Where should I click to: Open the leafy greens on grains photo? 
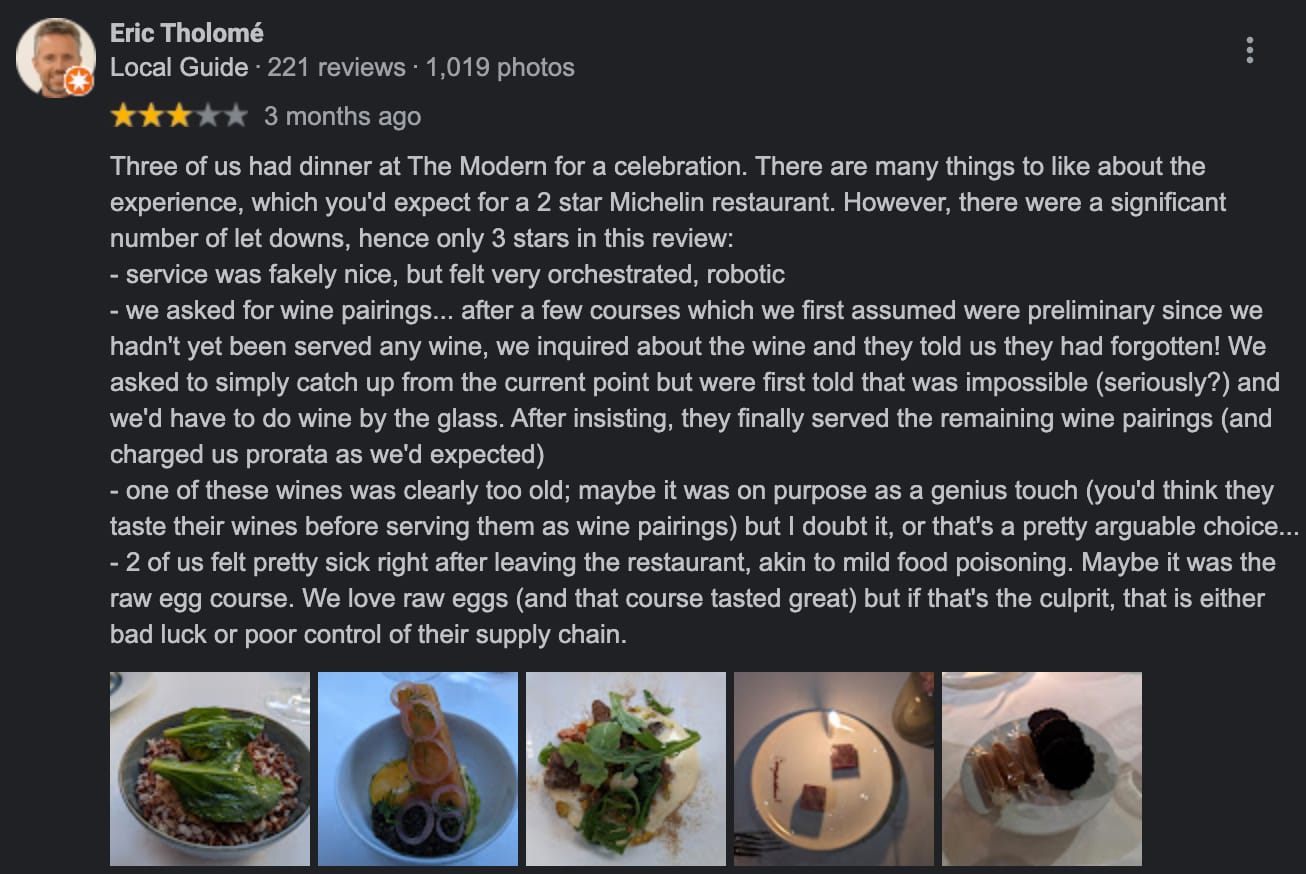[x=210, y=768]
